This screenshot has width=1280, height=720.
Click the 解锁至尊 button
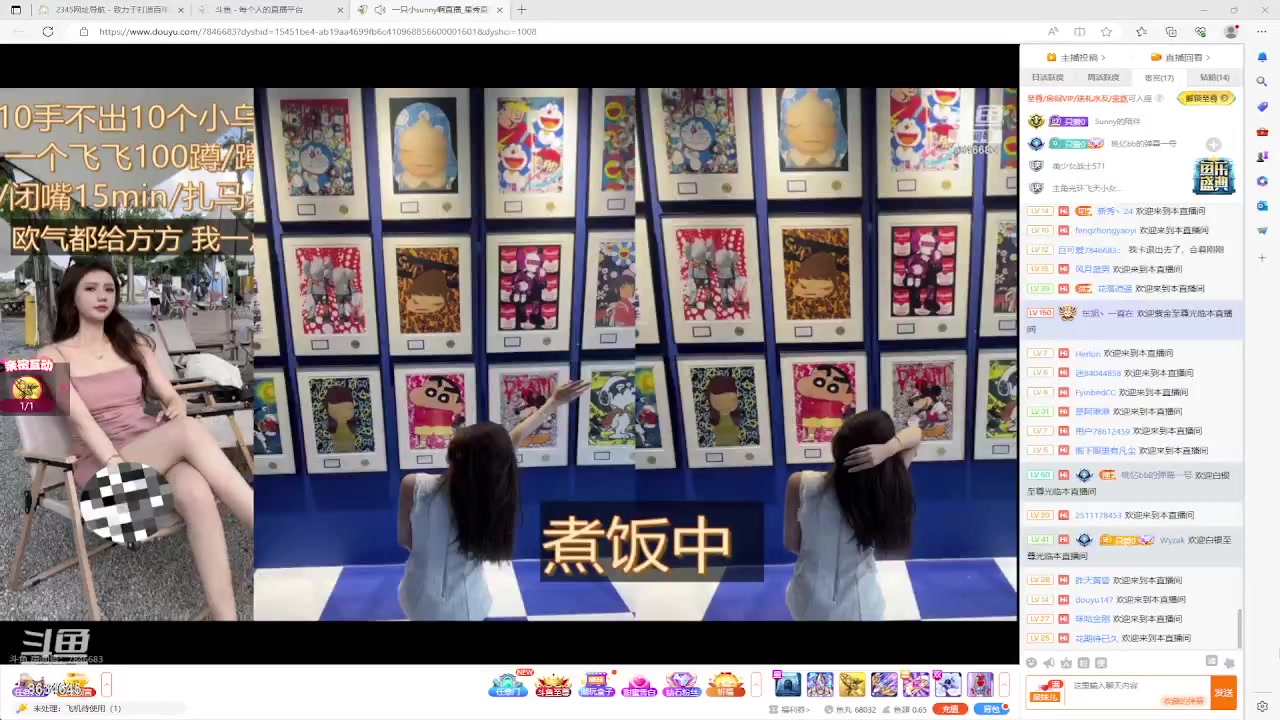pos(1206,98)
